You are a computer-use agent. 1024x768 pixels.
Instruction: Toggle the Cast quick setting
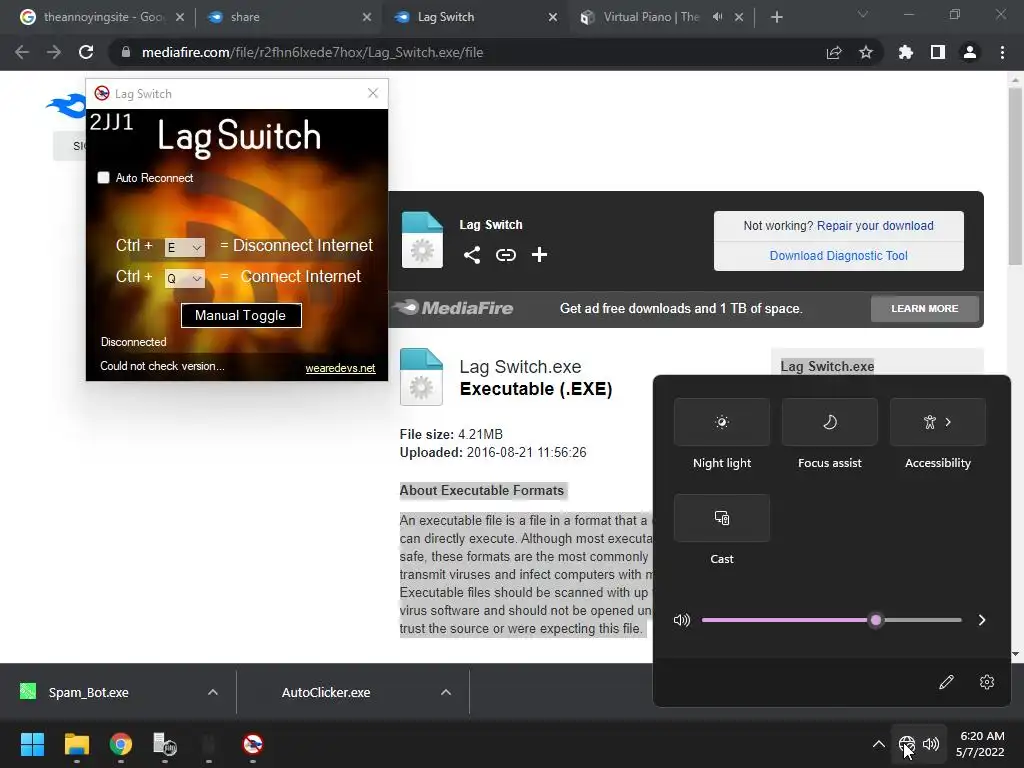click(722, 518)
